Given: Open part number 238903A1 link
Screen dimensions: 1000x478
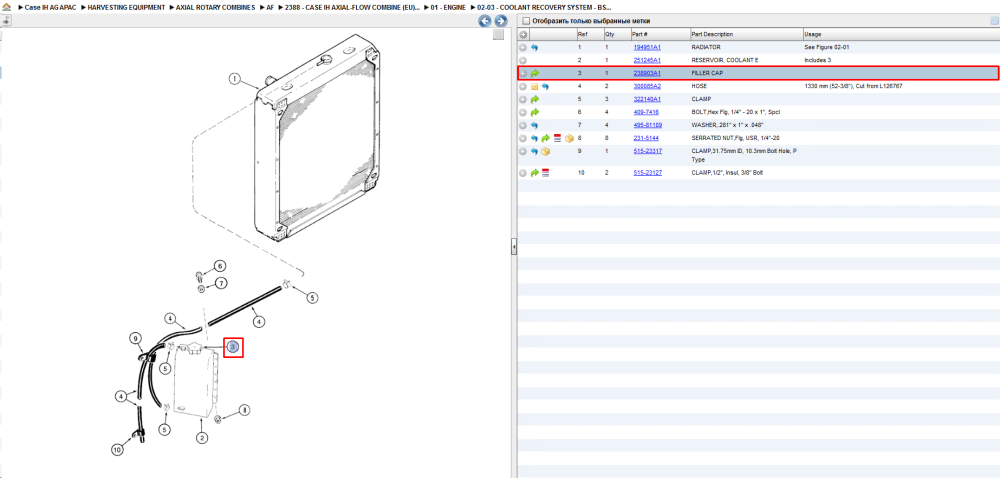Looking at the screenshot, I should (x=647, y=73).
